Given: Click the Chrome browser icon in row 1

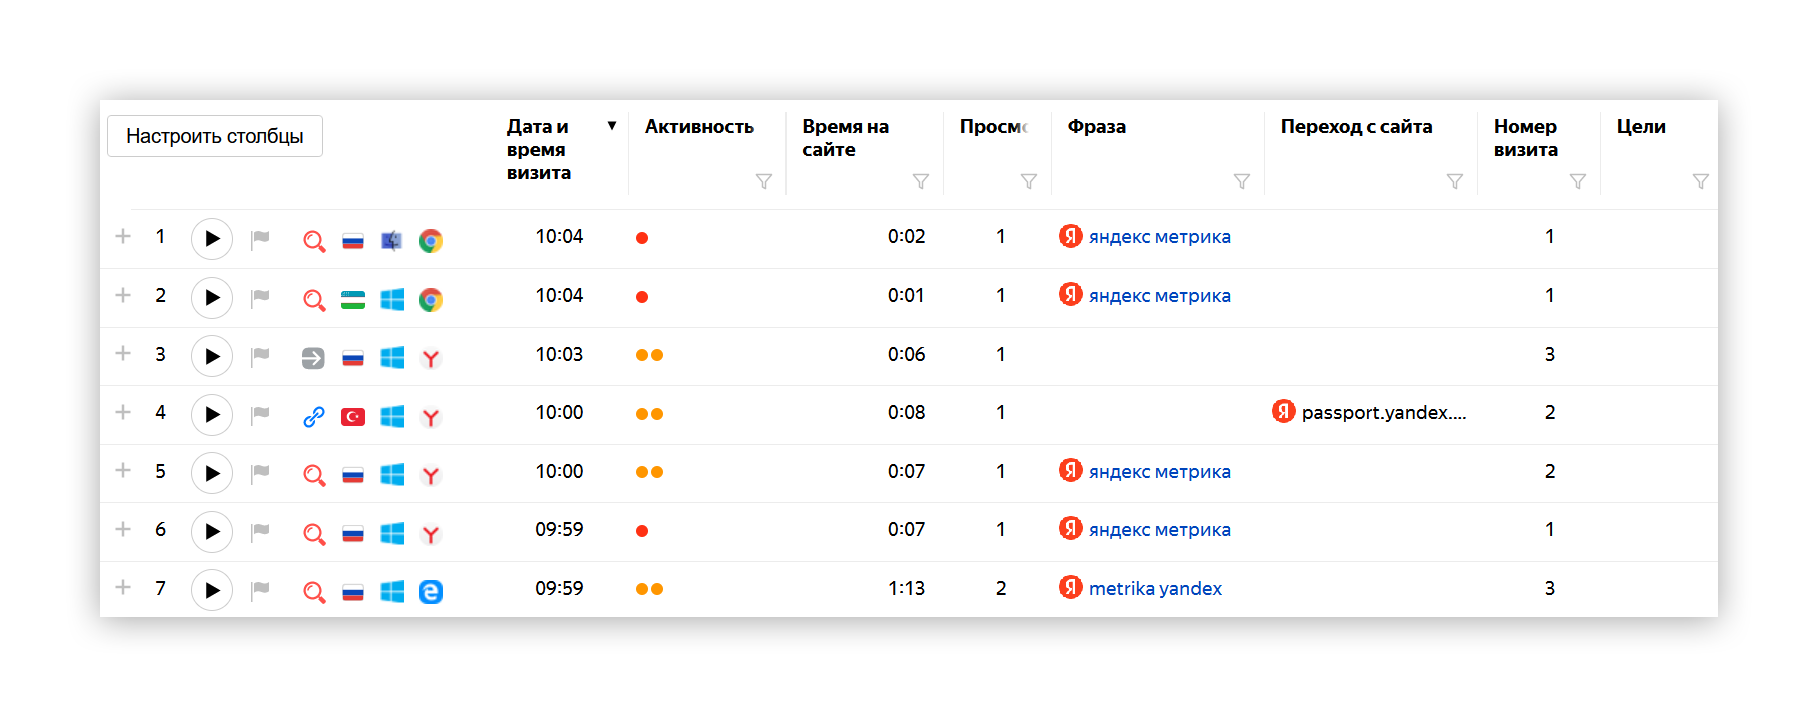Looking at the screenshot, I should (431, 241).
